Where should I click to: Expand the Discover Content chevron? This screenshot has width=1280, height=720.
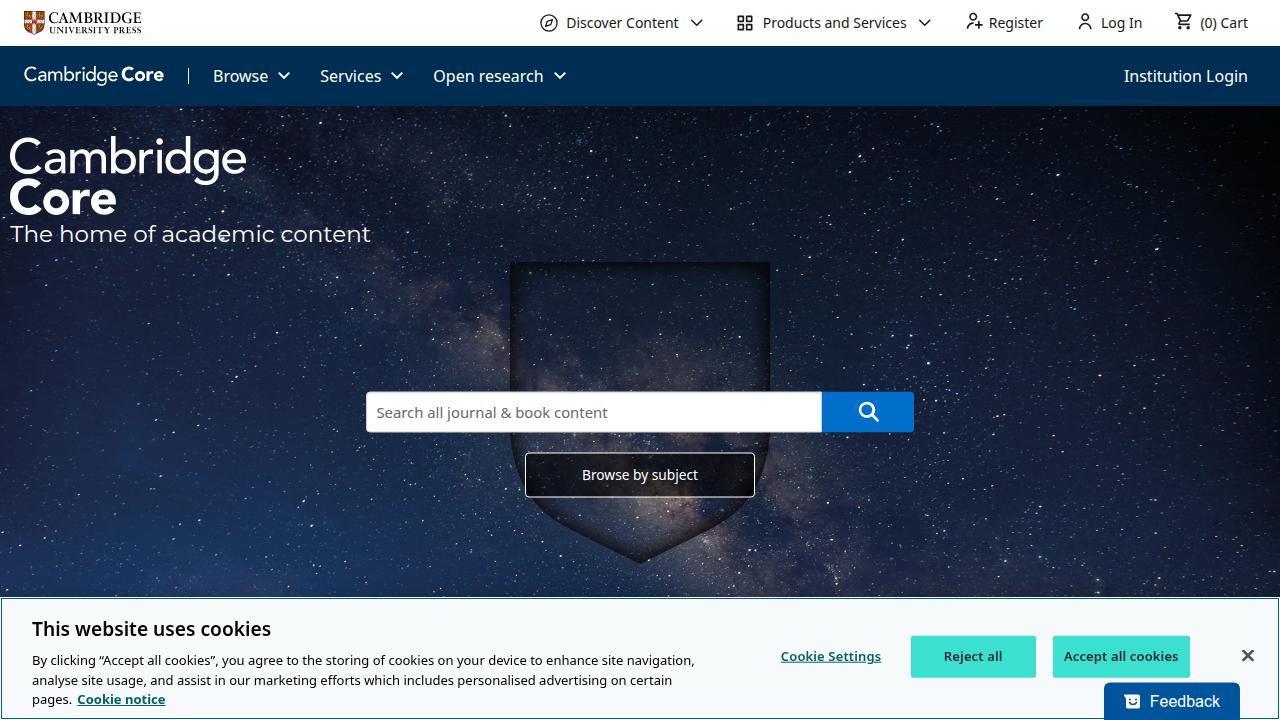click(x=697, y=23)
